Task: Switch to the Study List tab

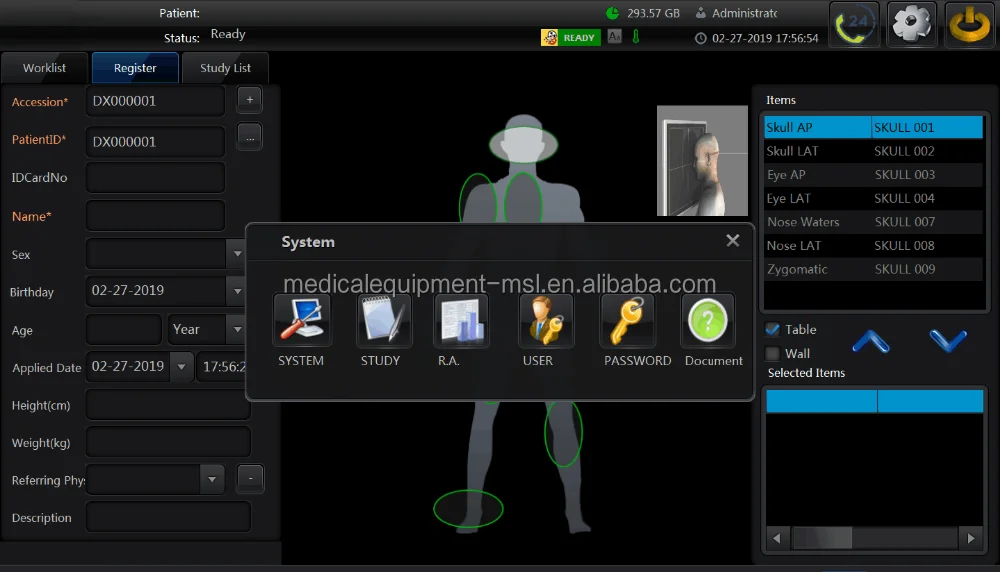Action: tap(225, 68)
